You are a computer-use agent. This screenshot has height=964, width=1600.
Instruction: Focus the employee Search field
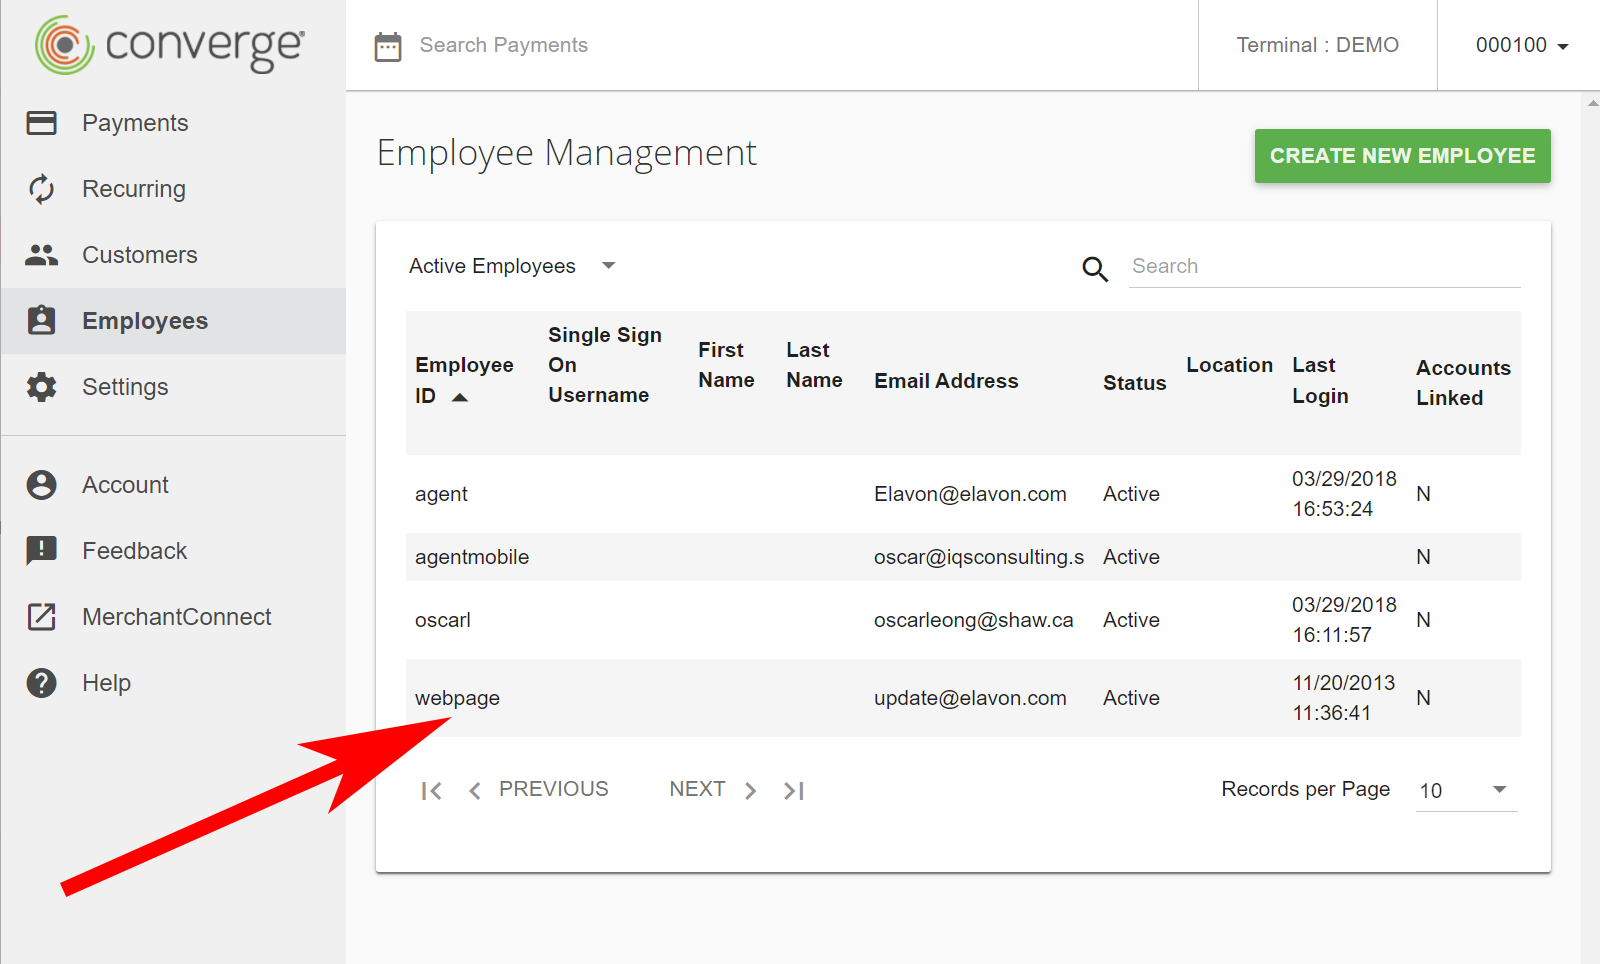(x=1325, y=266)
